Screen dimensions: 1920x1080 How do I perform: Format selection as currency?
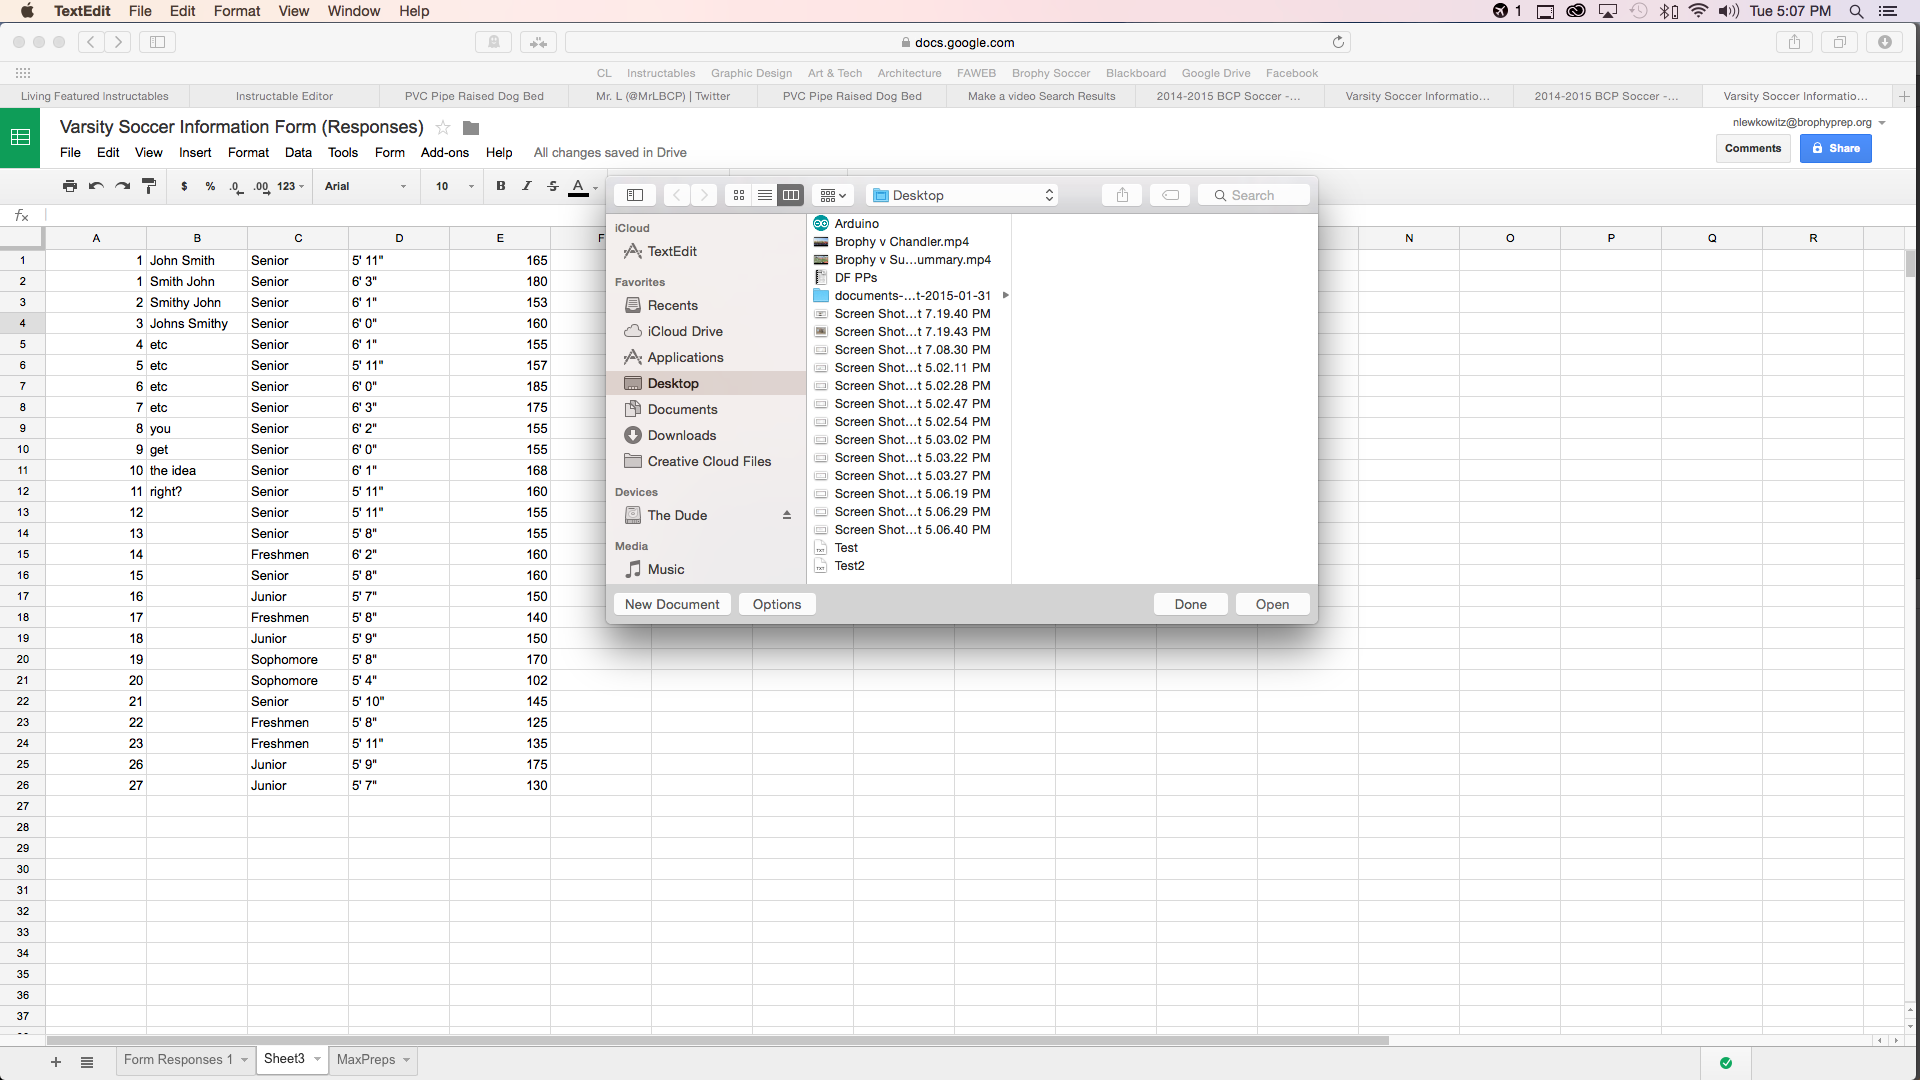click(184, 186)
